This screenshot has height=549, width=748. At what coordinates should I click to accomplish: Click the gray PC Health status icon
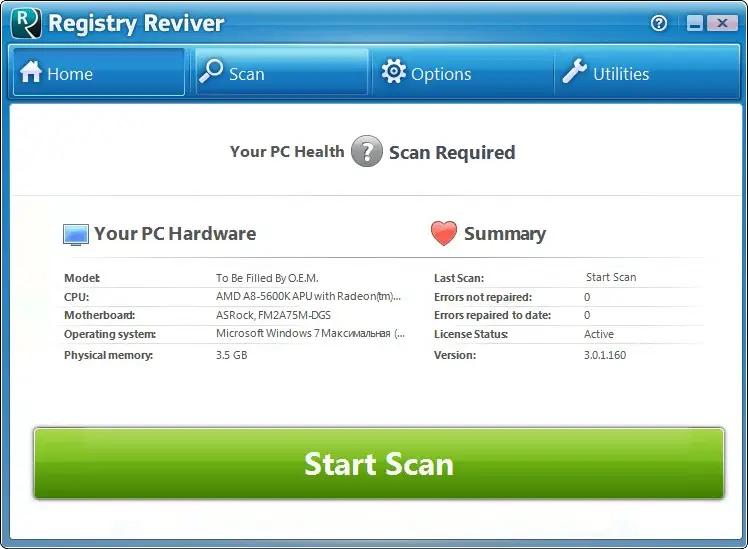point(366,151)
